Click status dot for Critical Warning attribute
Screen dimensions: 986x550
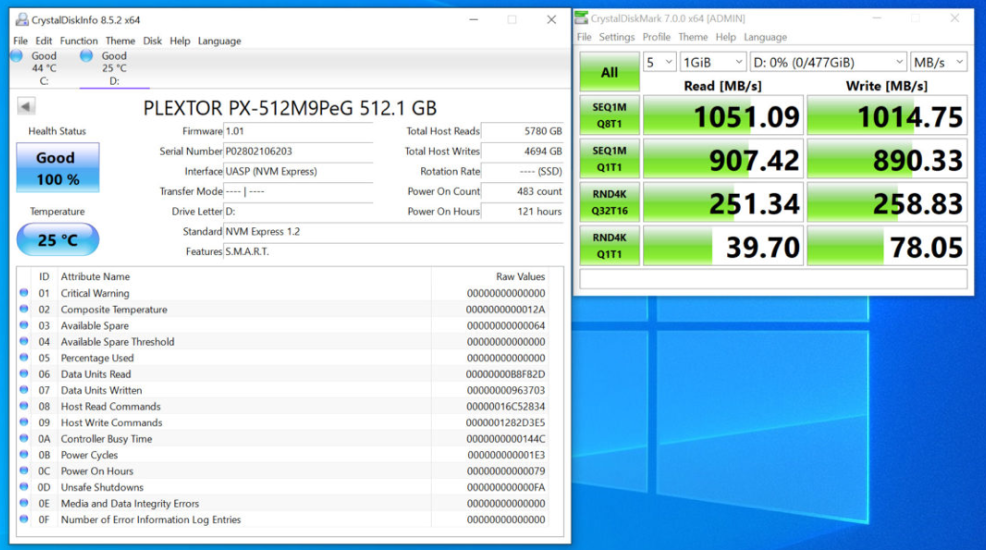click(24, 292)
